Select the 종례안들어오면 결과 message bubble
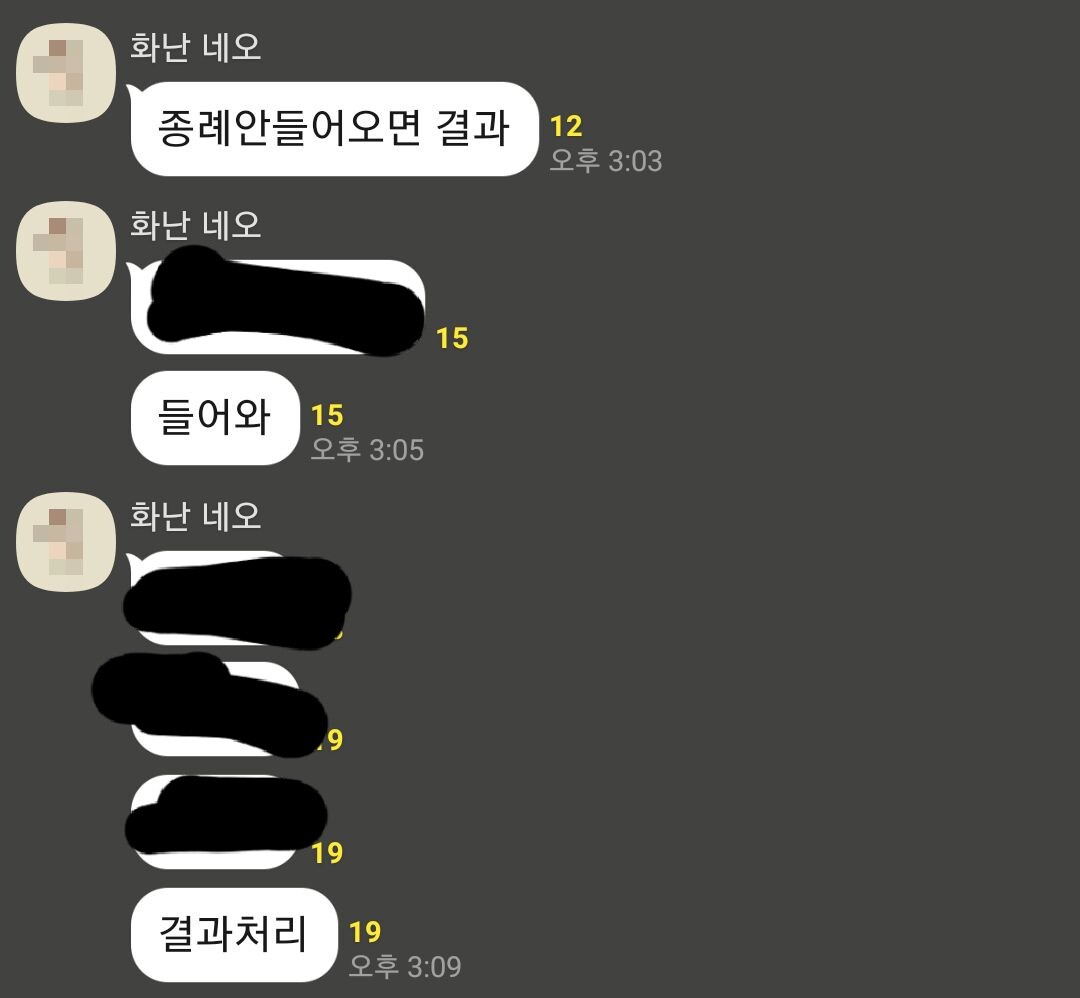The height and width of the screenshot is (998, 1080). coord(333,129)
